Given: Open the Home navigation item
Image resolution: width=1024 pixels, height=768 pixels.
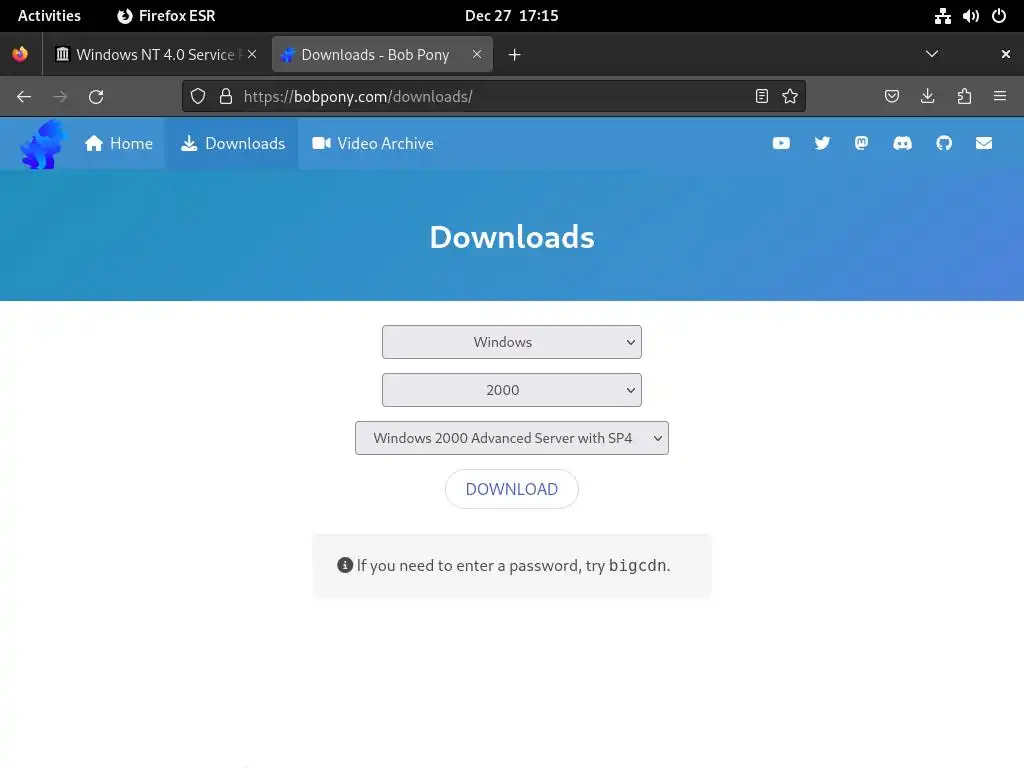Looking at the screenshot, I should tap(119, 144).
